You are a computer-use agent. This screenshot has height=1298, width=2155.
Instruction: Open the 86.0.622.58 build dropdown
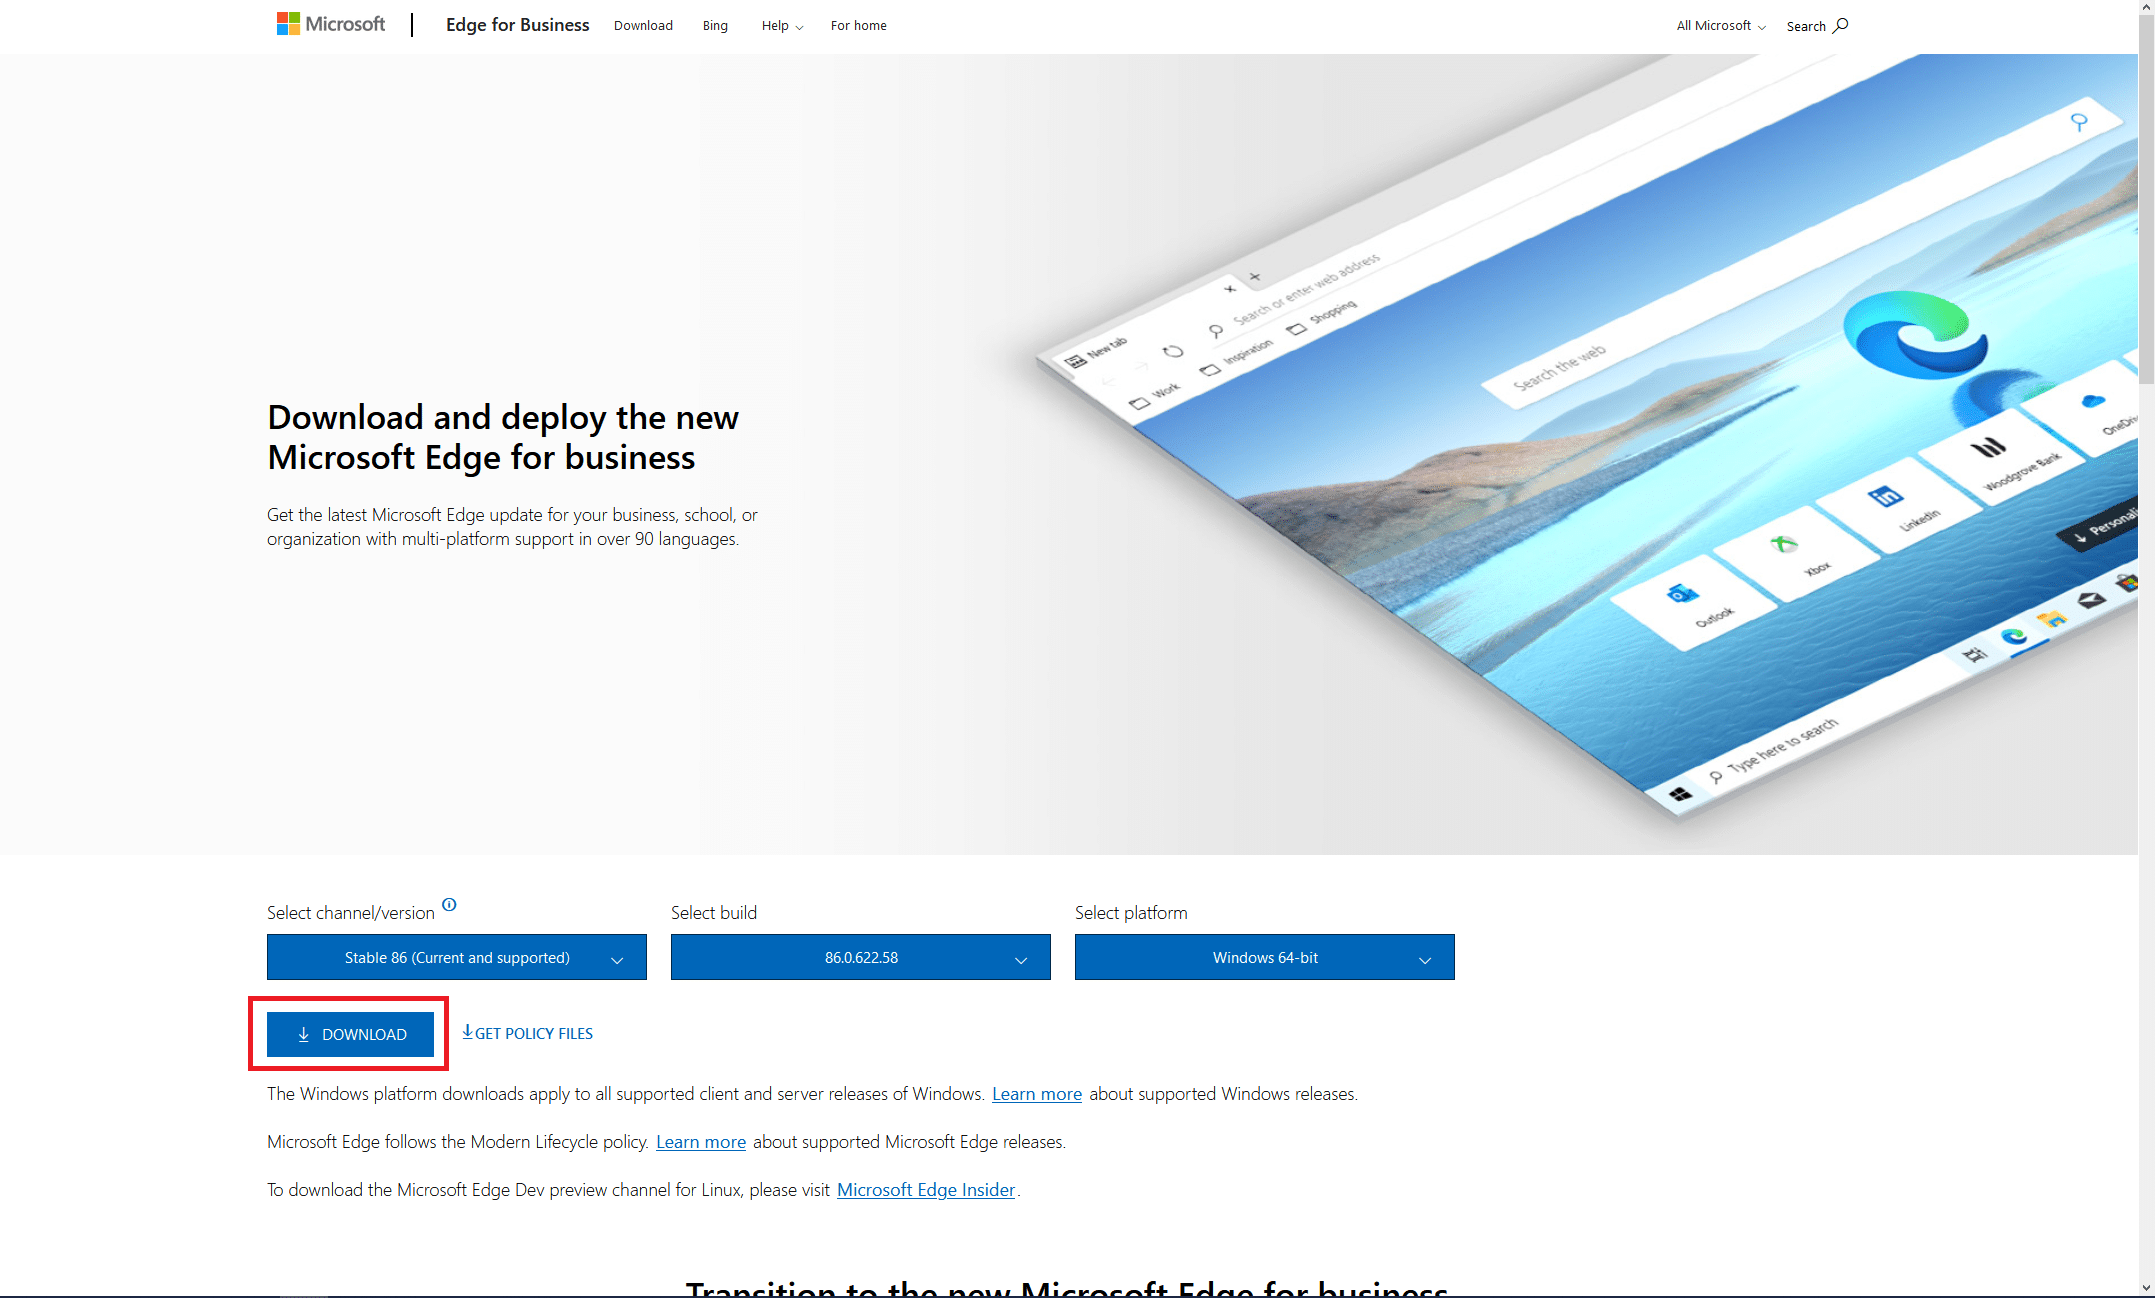[x=861, y=957]
